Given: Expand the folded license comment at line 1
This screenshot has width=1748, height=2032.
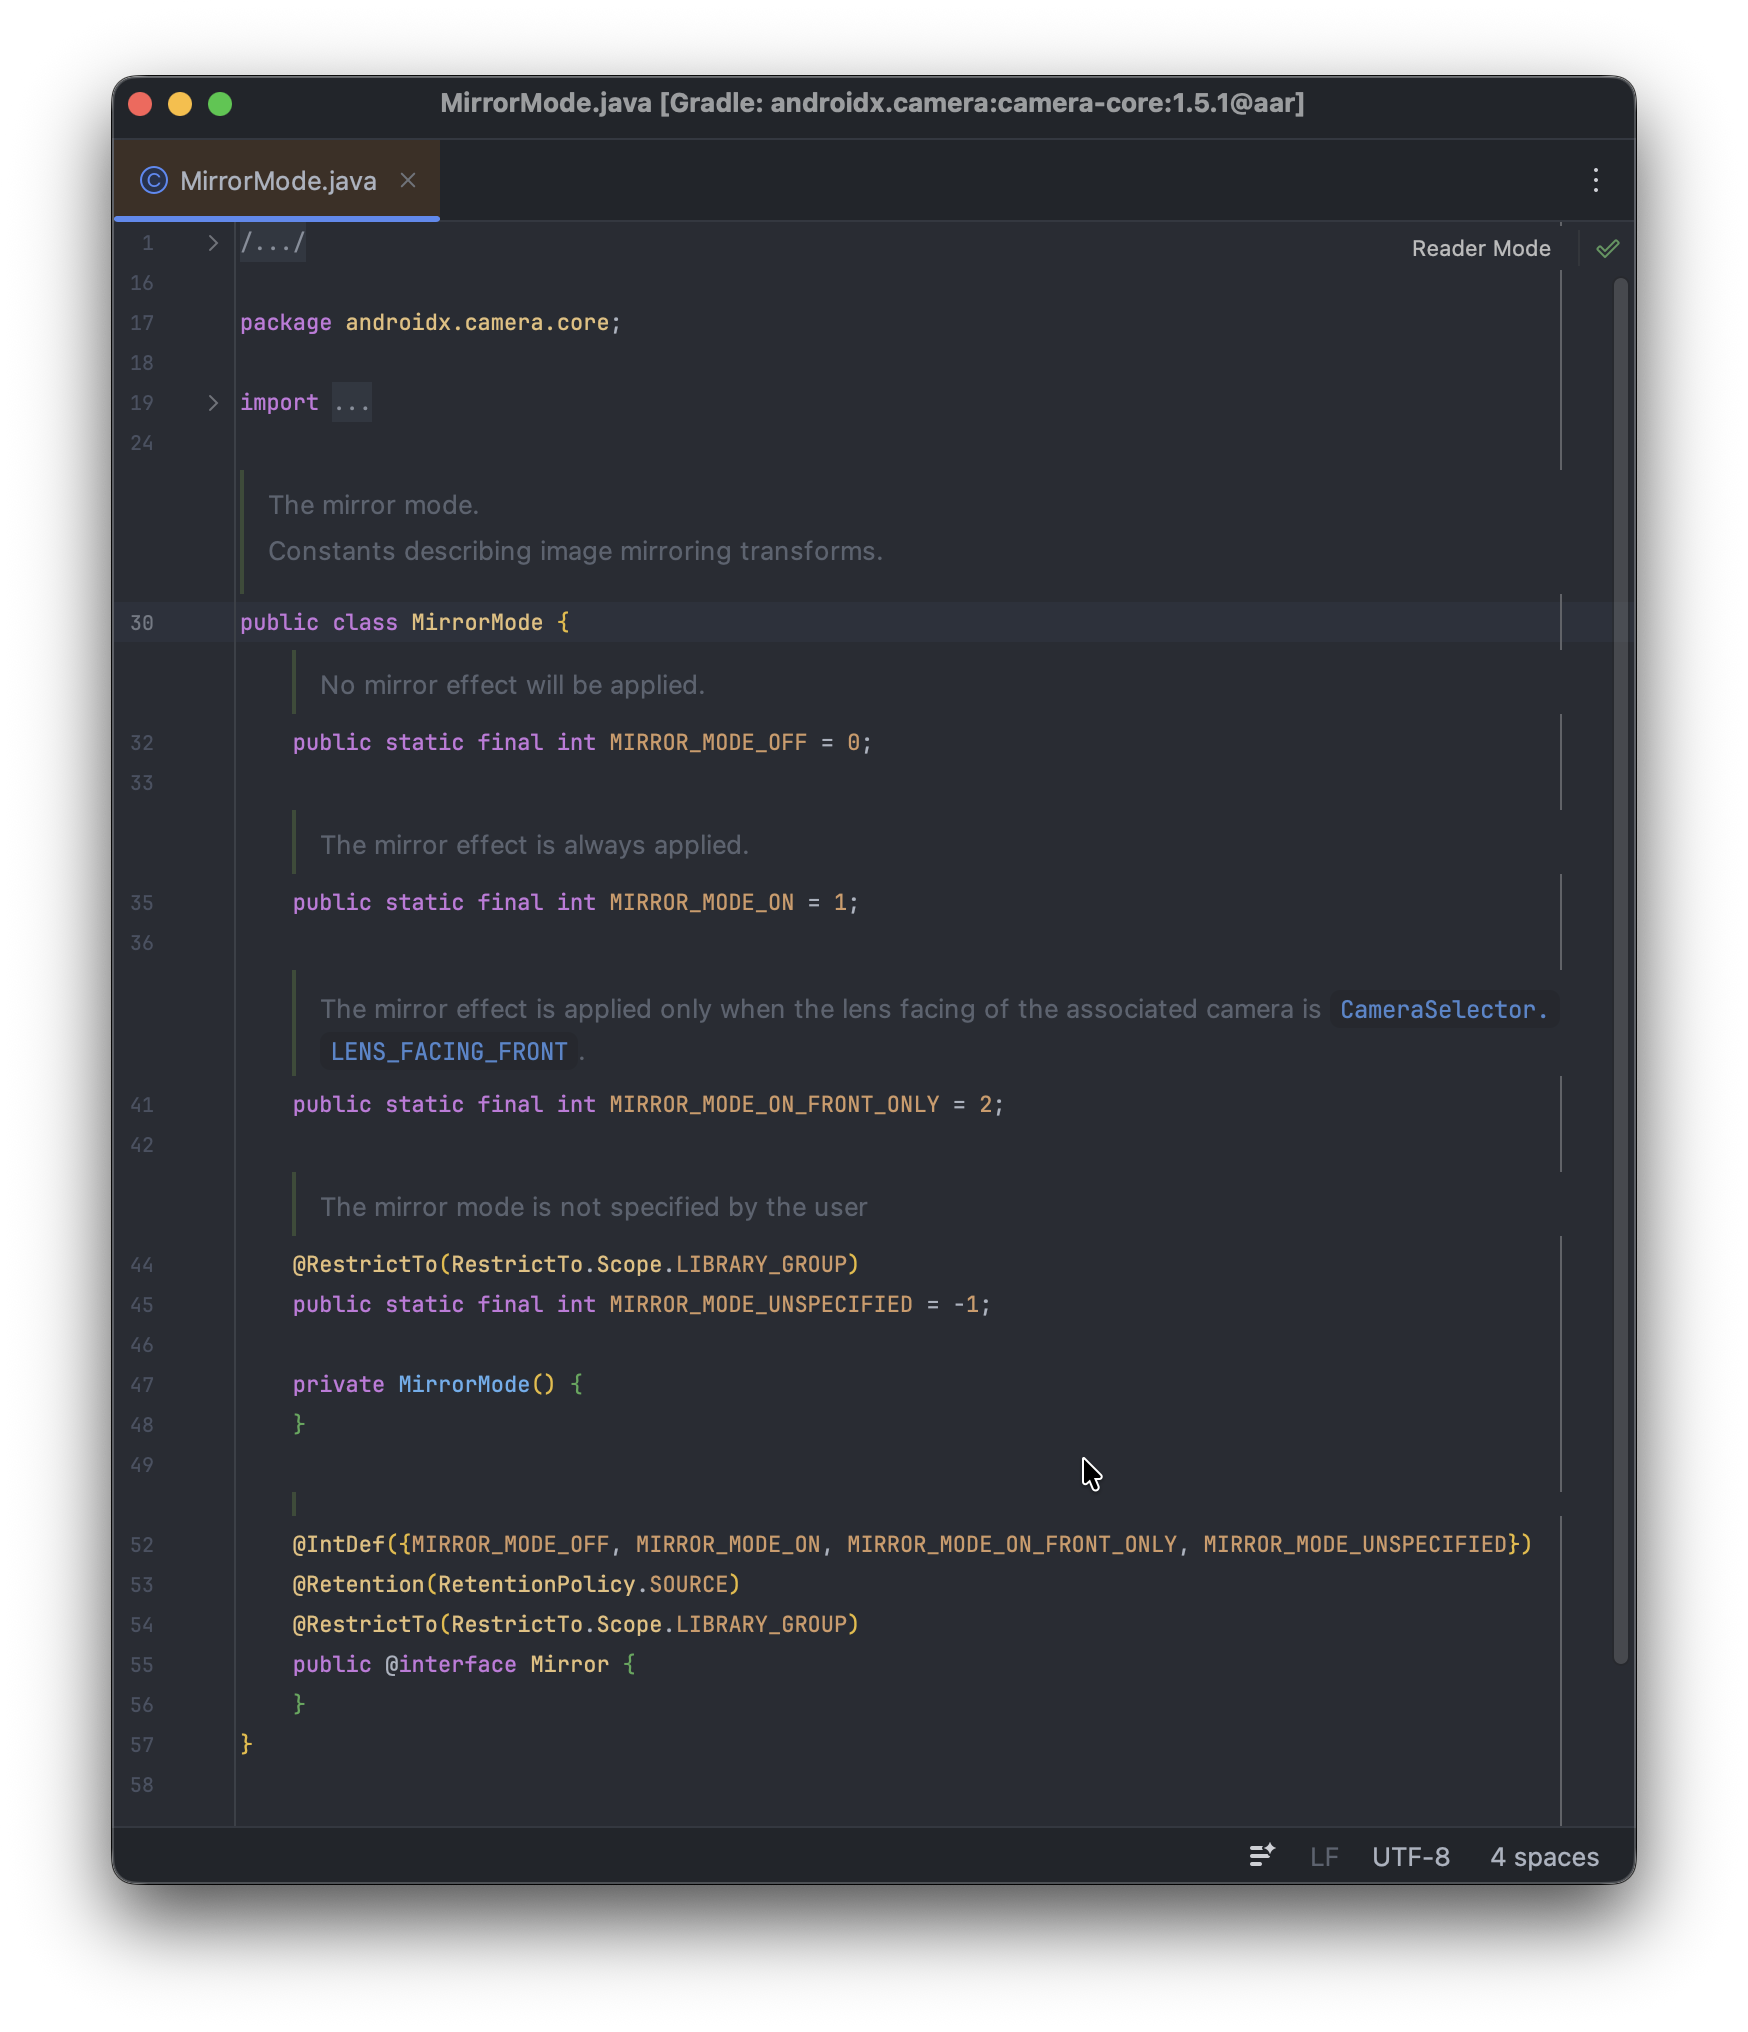Looking at the screenshot, I should [x=212, y=243].
